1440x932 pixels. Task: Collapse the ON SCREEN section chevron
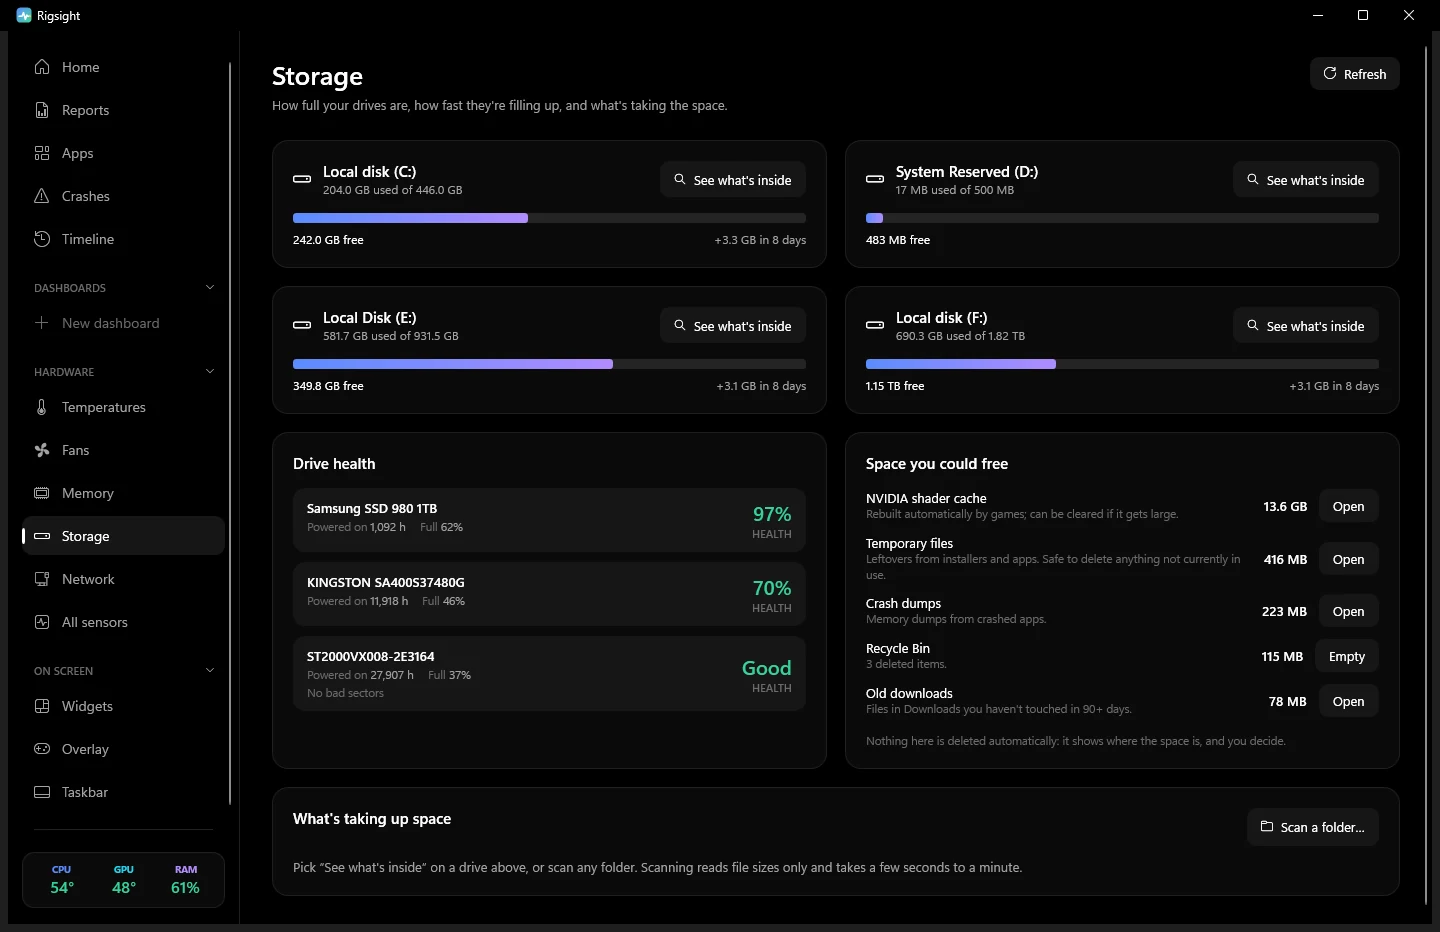(210, 670)
